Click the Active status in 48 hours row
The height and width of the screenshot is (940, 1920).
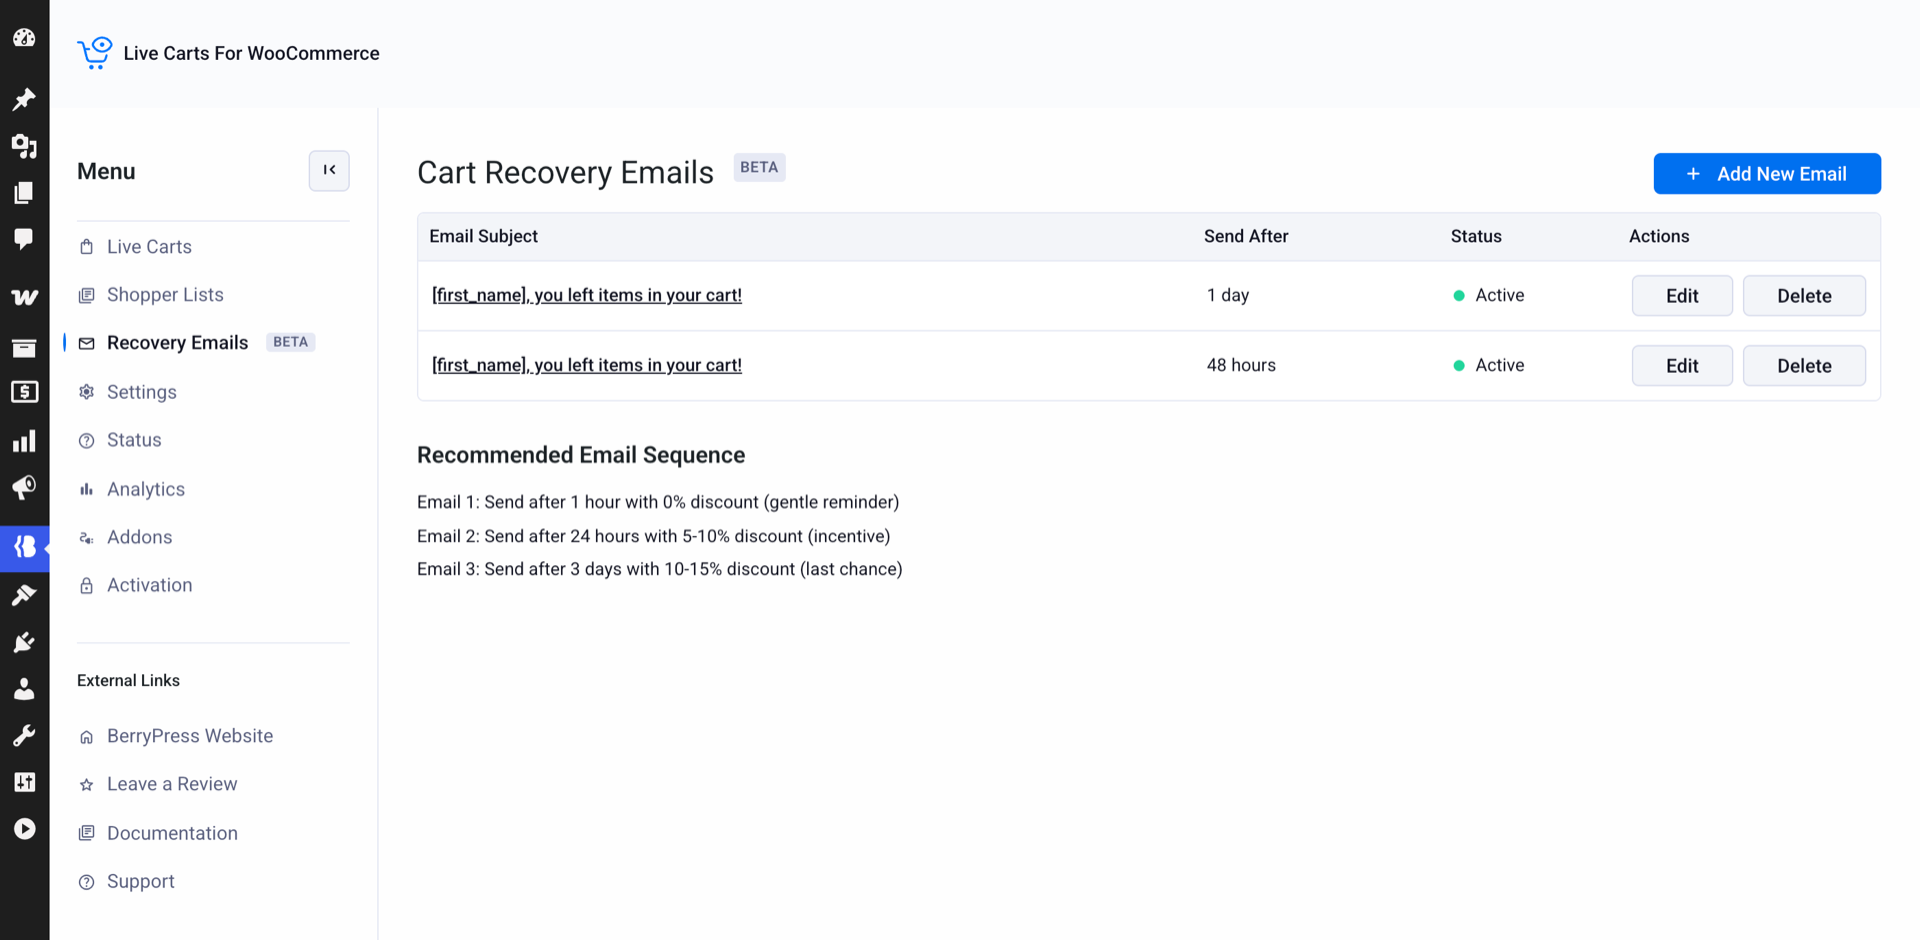(x=1489, y=365)
